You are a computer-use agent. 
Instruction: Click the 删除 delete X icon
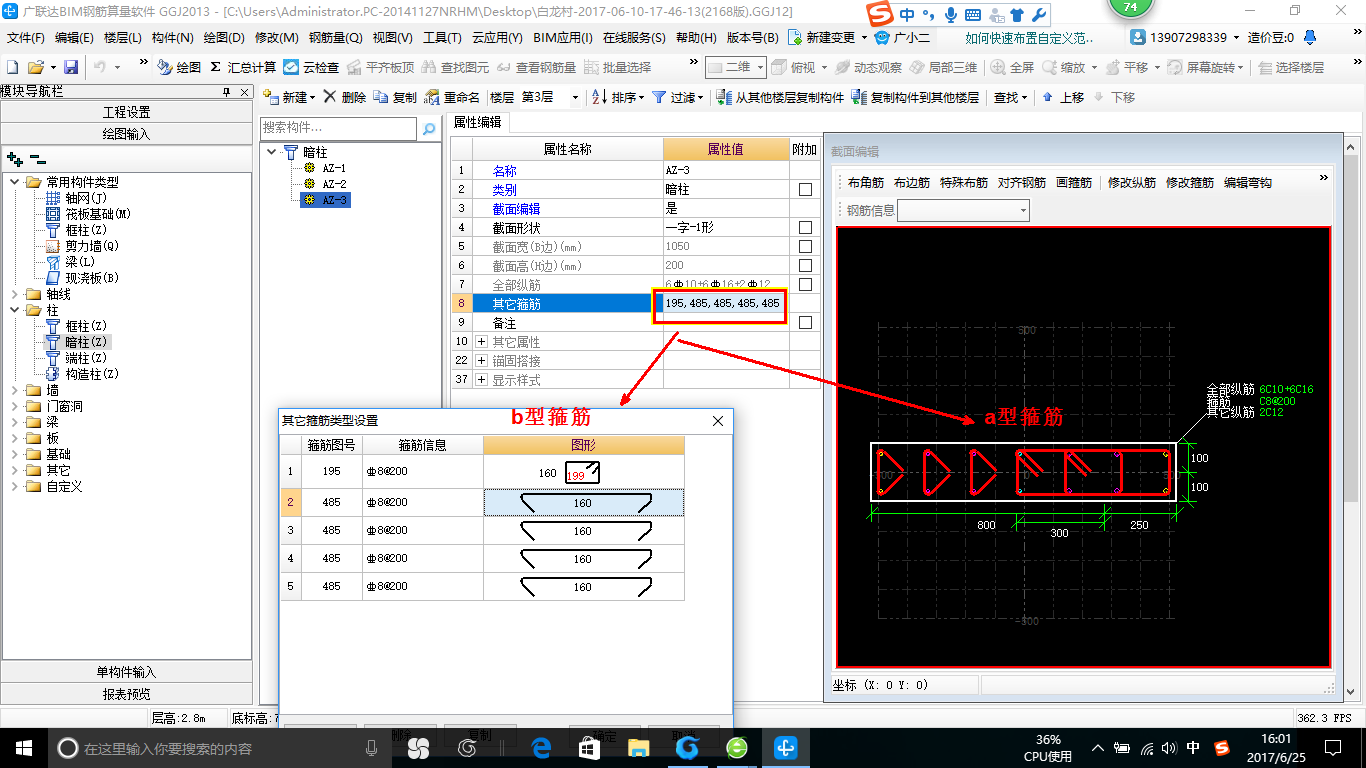(x=329, y=97)
